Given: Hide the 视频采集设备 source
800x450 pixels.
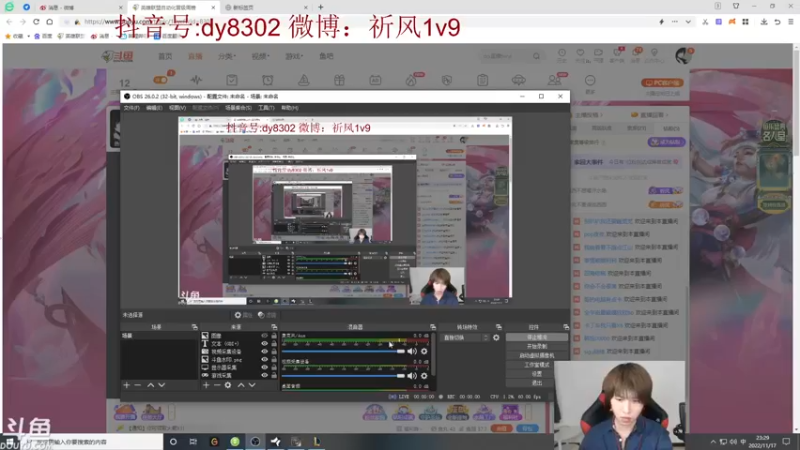Looking at the screenshot, I should point(264,352).
